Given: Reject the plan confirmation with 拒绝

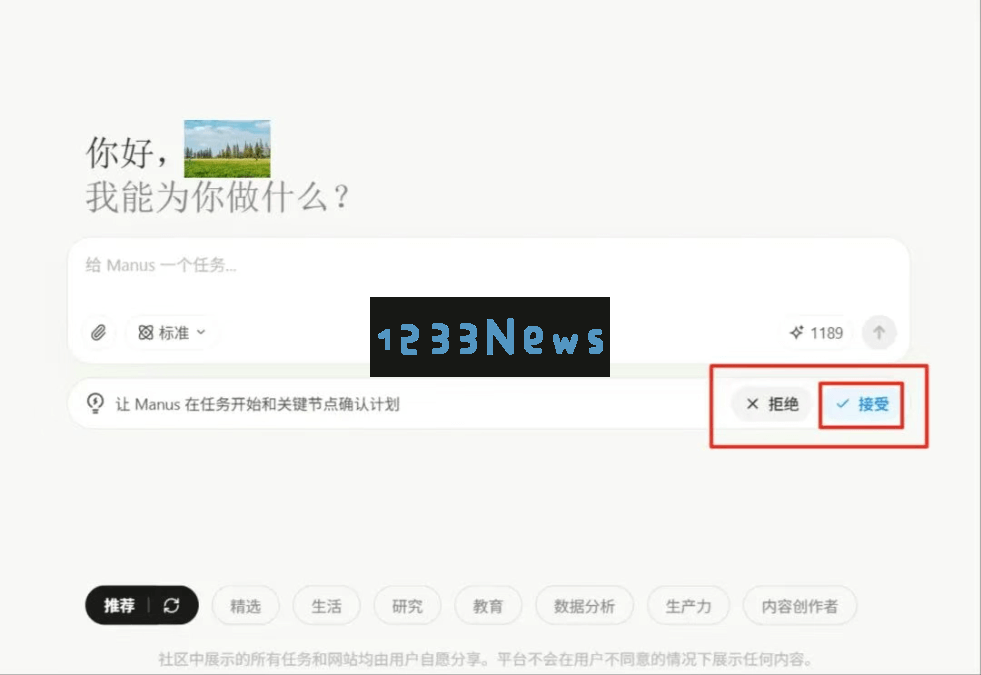Looking at the screenshot, I should (x=772, y=404).
